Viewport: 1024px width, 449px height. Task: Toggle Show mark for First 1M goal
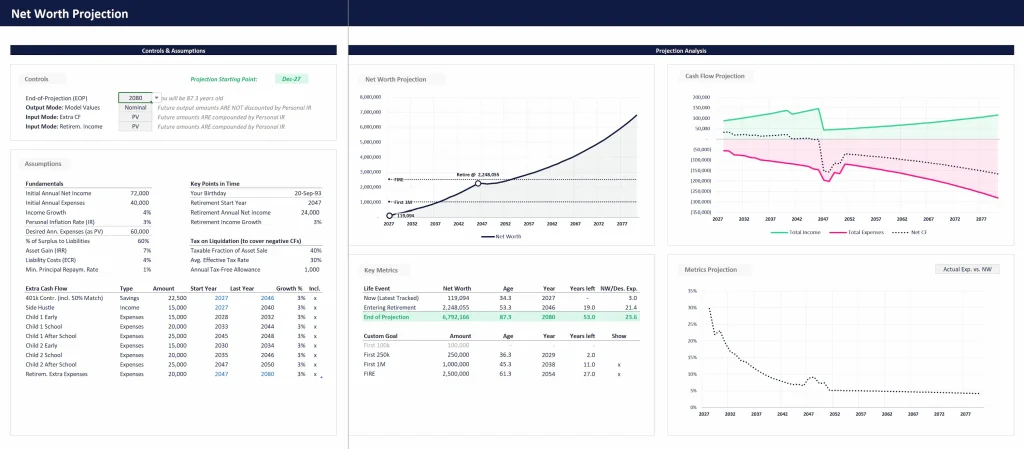619,365
